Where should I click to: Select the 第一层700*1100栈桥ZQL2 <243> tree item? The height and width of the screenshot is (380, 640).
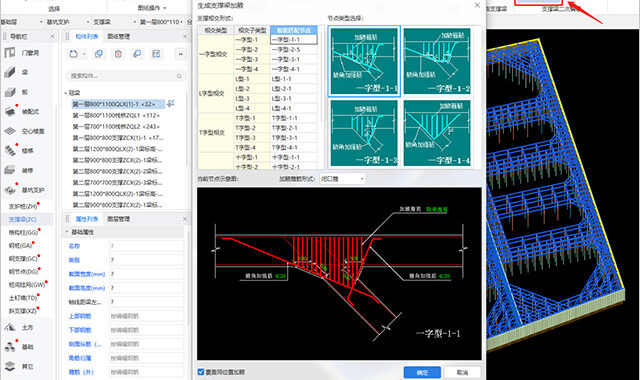[116, 127]
